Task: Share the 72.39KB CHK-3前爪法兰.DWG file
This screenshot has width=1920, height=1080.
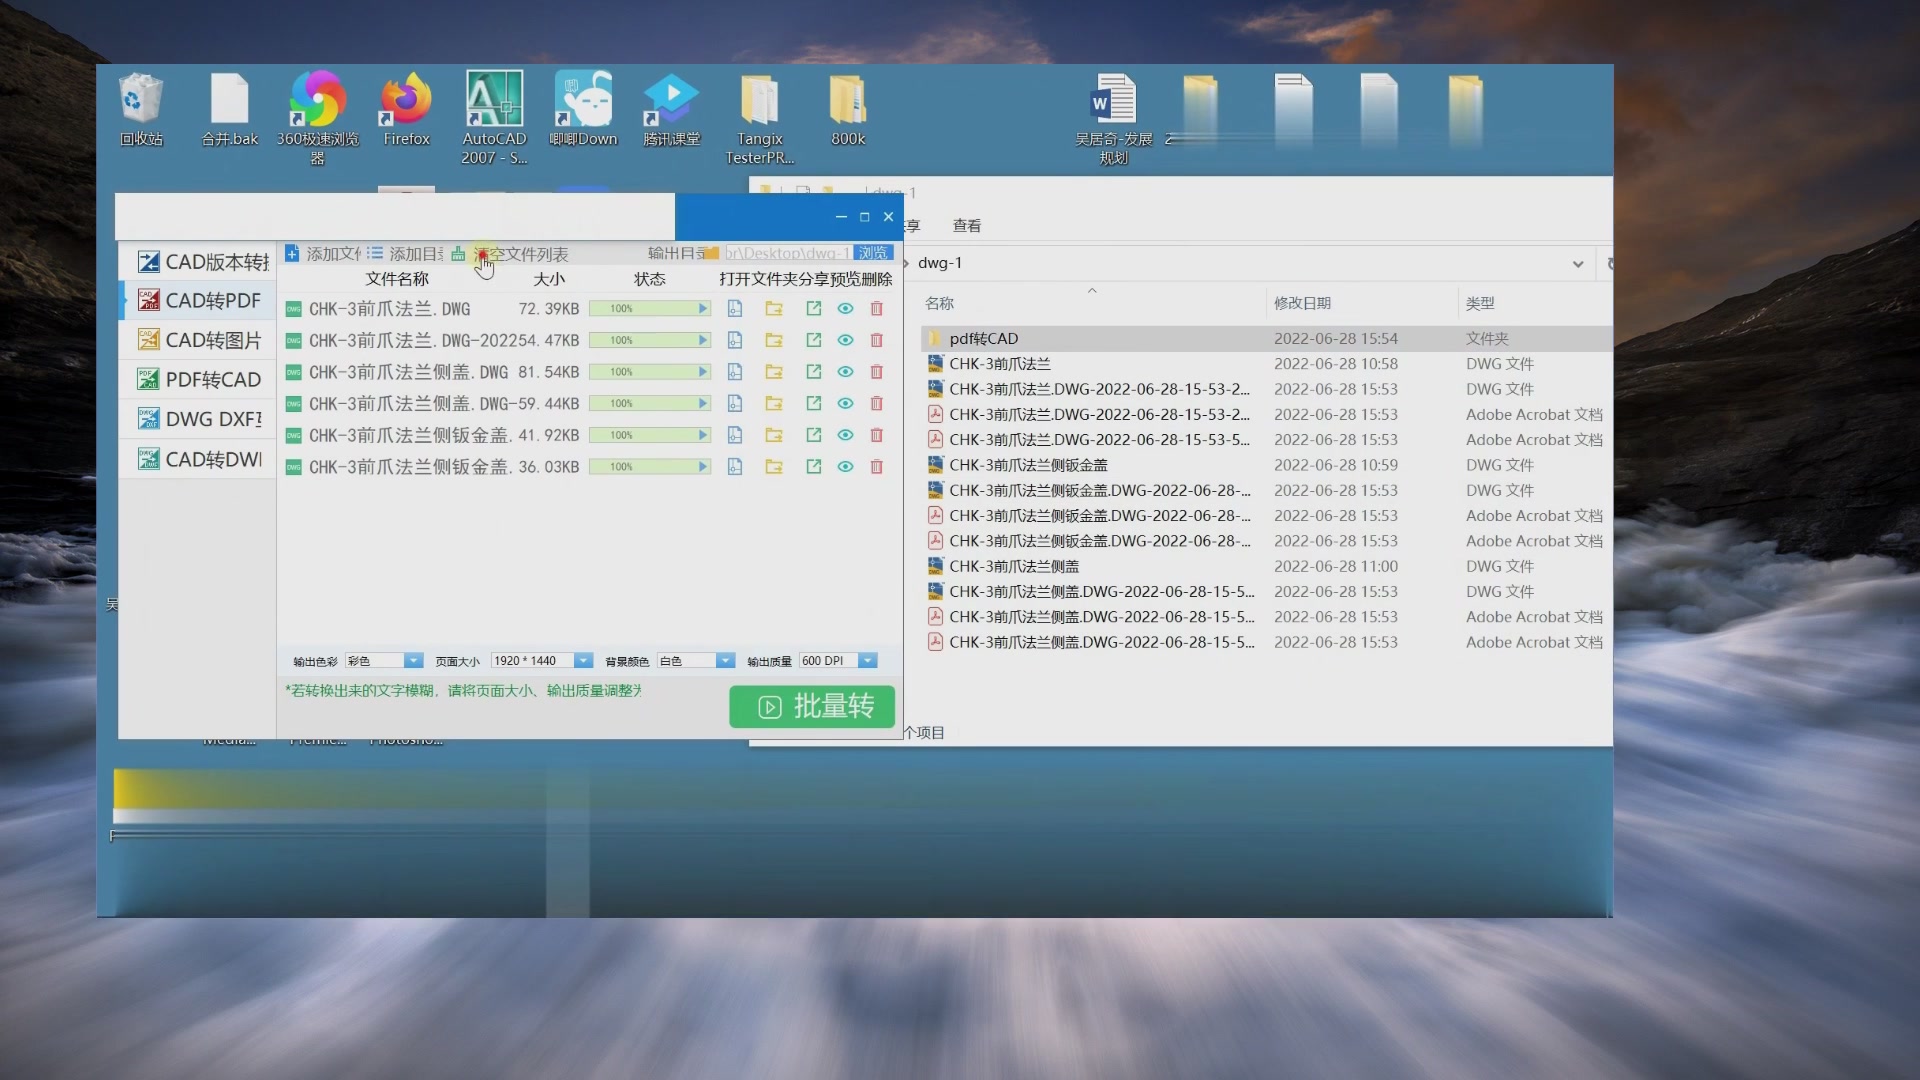Action: tap(813, 309)
